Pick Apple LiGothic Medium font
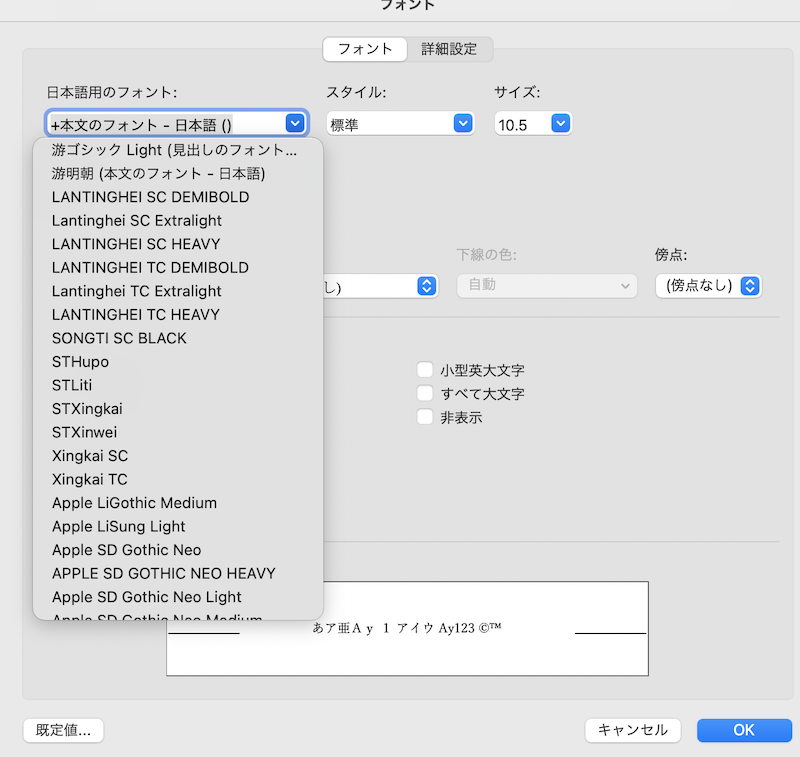This screenshot has width=800, height=757. (178, 502)
